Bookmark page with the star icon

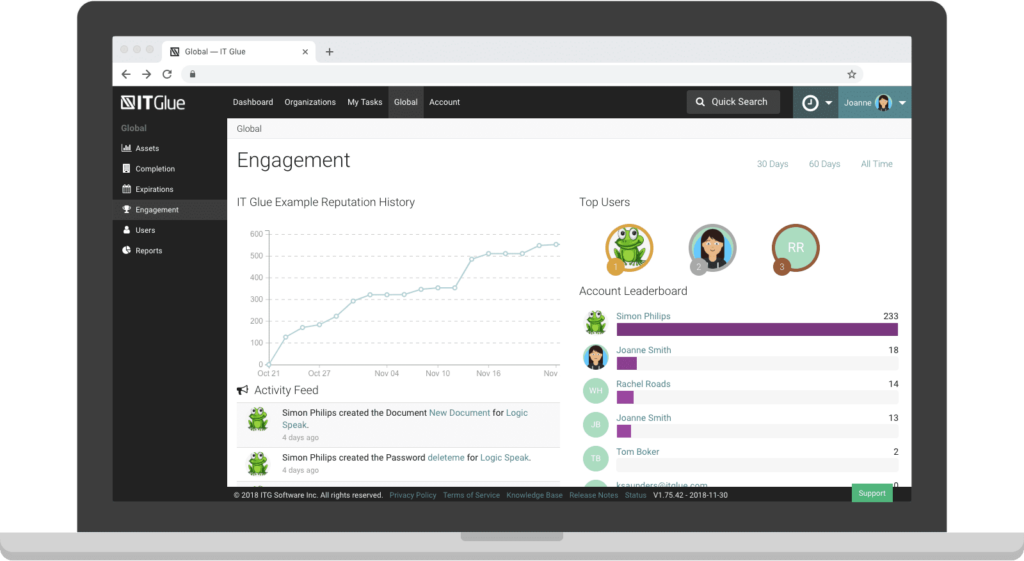click(x=851, y=74)
